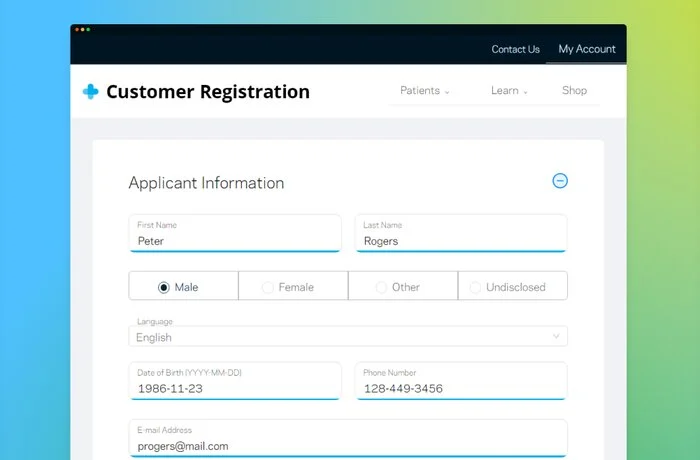The width and height of the screenshot is (700, 460).
Task: Open the My Account tab
Action: coord(587,49)
